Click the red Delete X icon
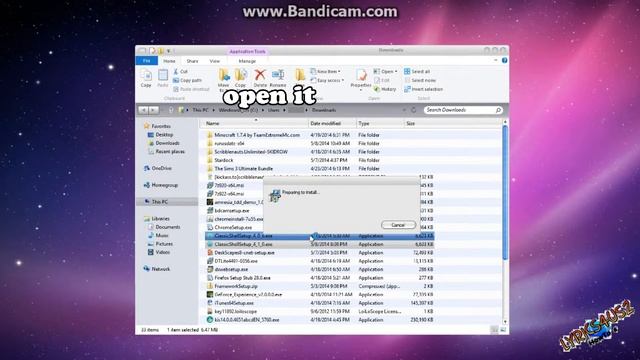640x360 pixels. click(x=260, y=75)
